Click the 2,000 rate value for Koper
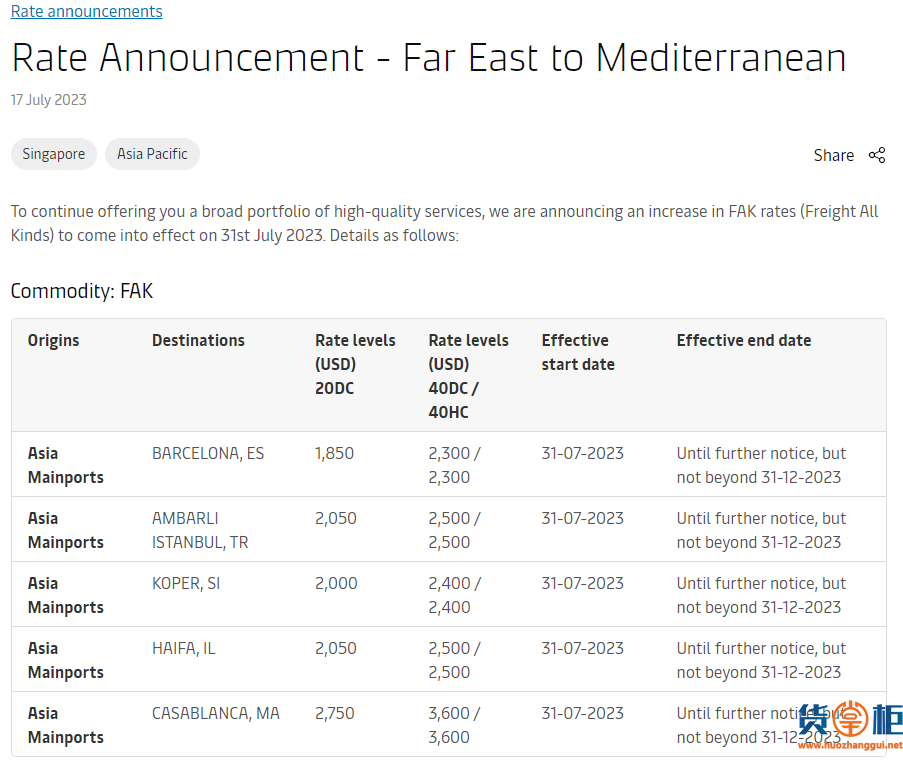The width and height of the screenshot is (903, 763). [x=336, y=583]
